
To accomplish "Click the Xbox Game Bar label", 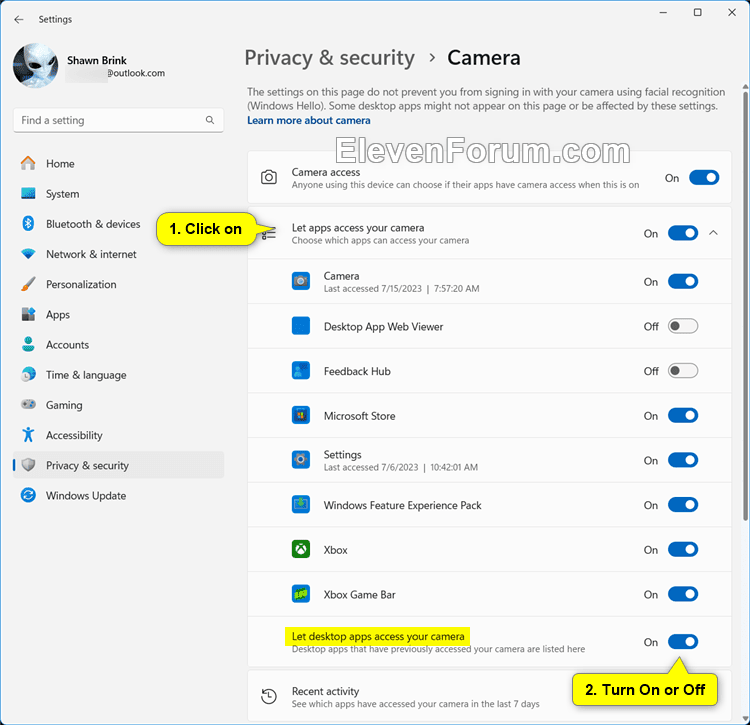I will click(360, 594).
